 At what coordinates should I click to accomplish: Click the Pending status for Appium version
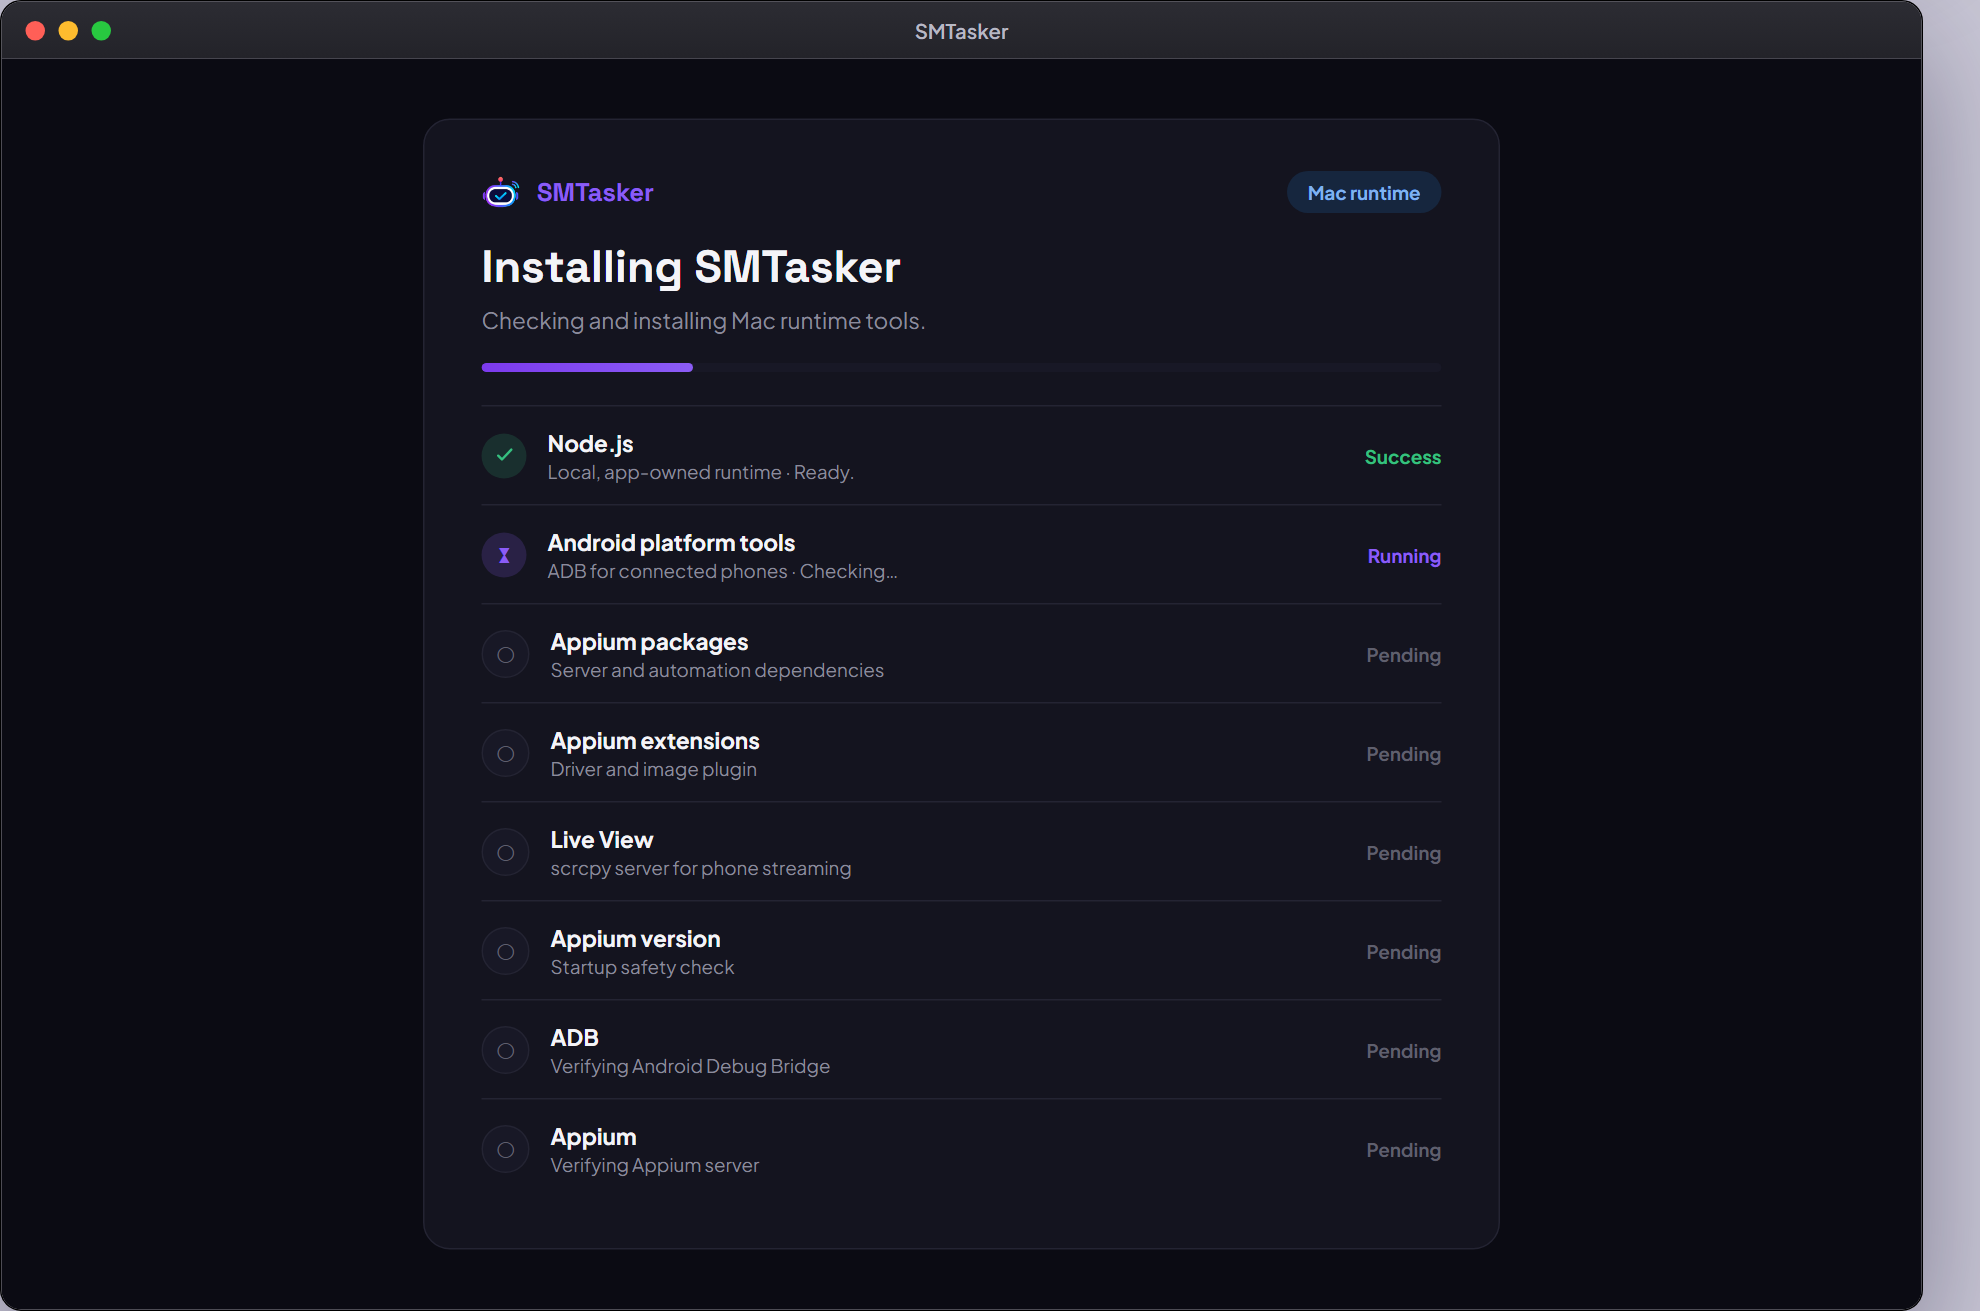point(1404,952)
